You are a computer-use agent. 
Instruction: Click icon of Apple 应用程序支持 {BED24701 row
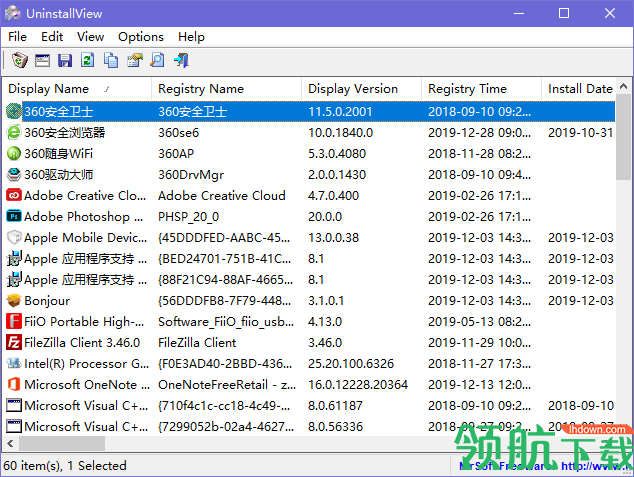(x=14, y=258)
